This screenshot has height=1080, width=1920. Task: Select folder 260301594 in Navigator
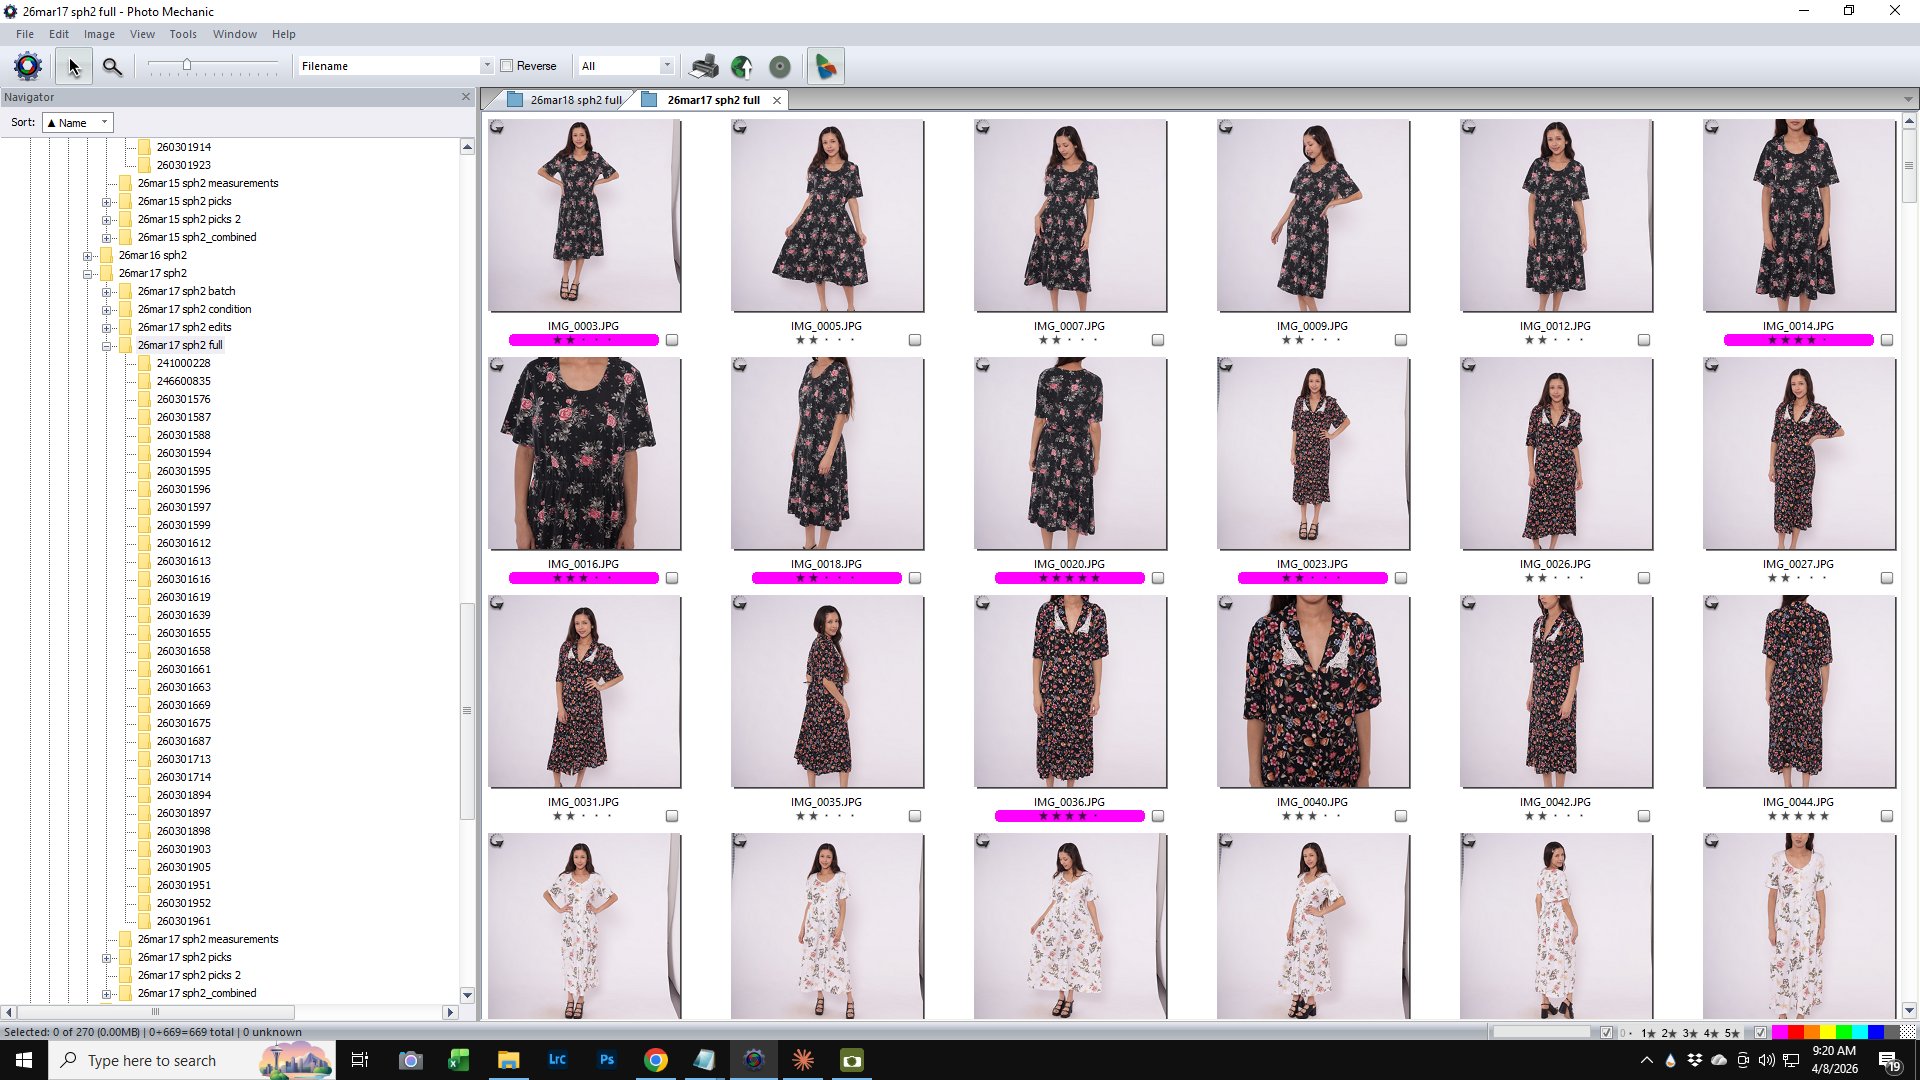pos(183,453)
